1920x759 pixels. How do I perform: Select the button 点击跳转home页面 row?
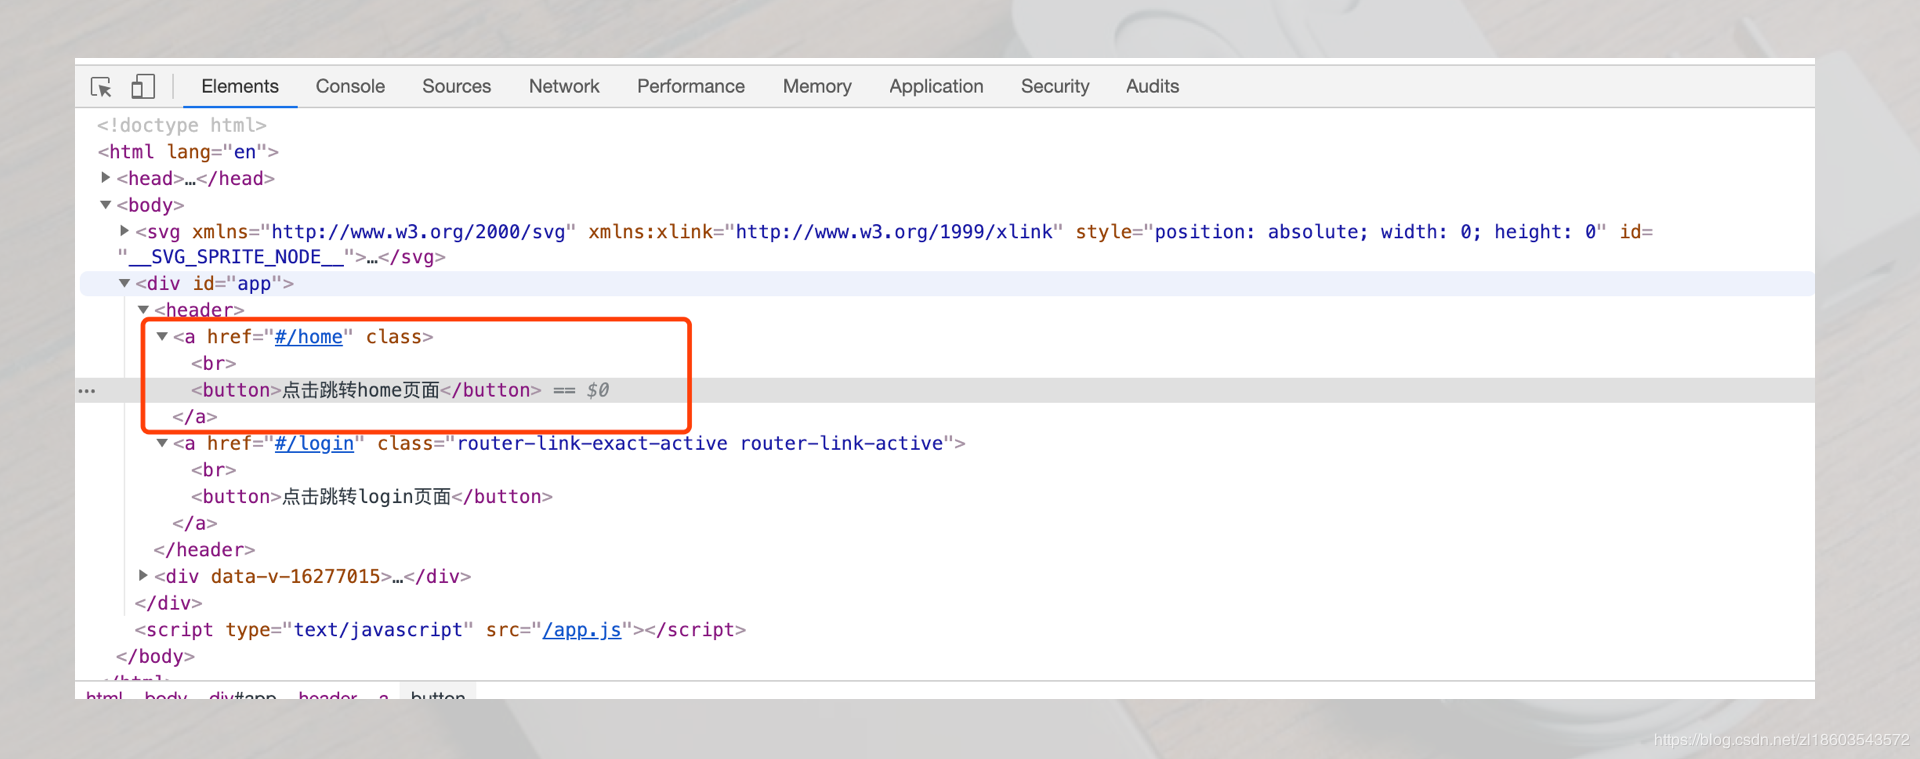(946, 390)
